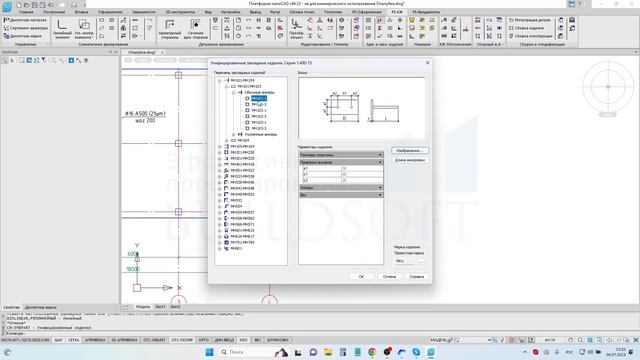Click the Длина анкеровки button

(x=410, y=160)
